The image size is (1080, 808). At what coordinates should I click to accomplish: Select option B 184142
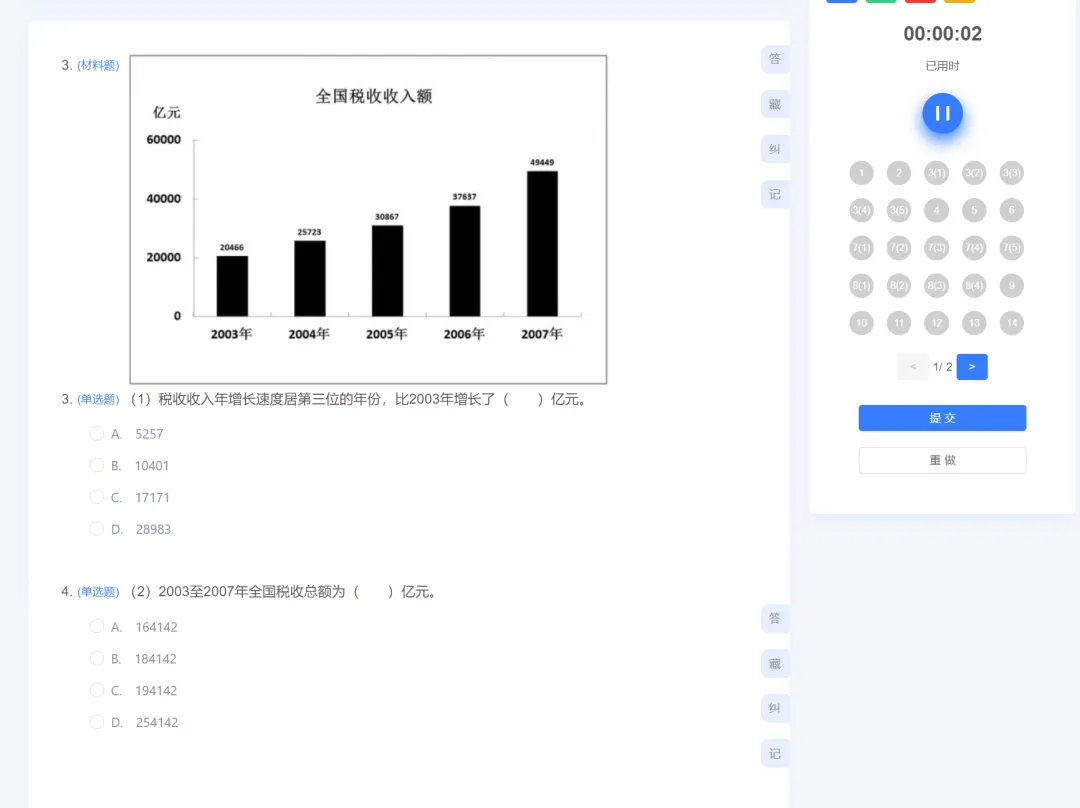(96, 658)
